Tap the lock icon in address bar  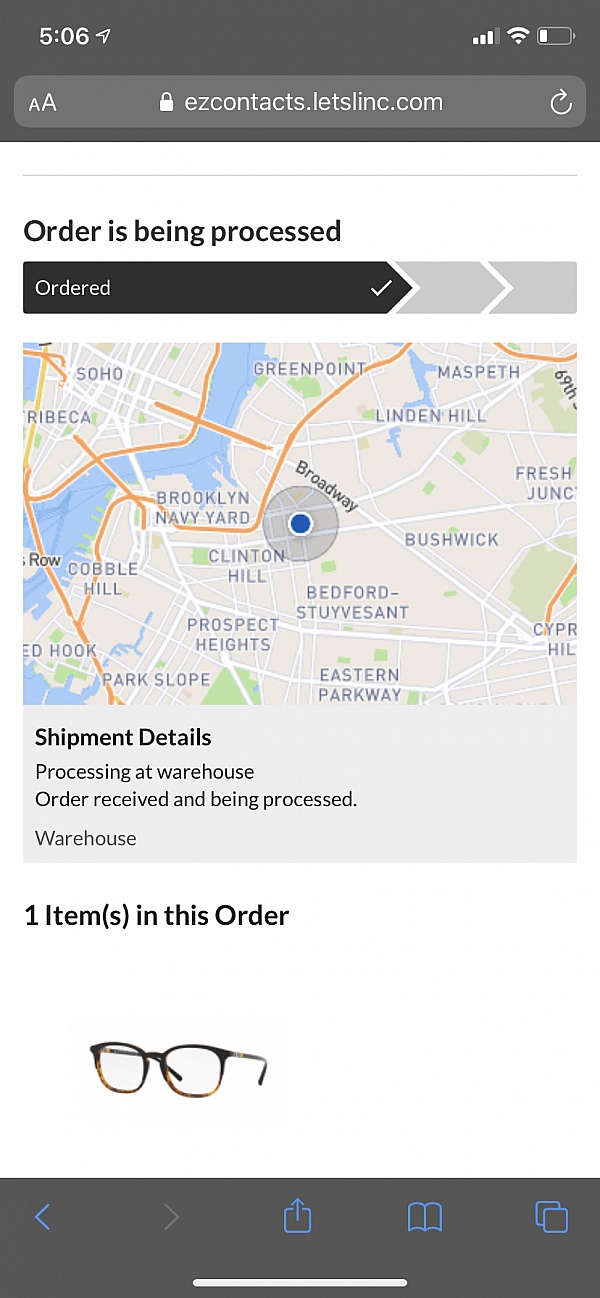[x=167, y=102]
